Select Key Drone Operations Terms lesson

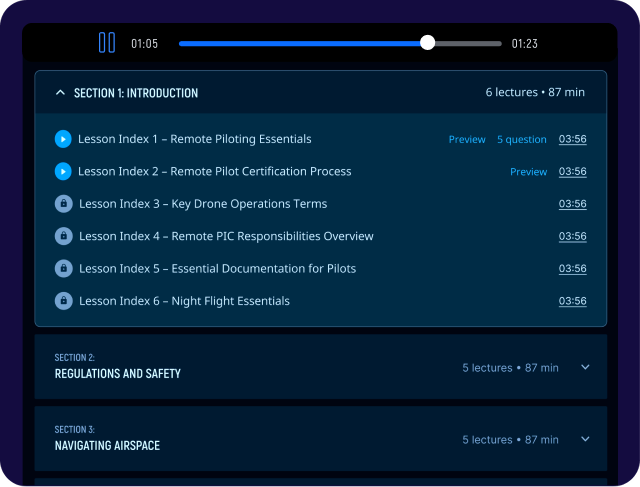[203, 204]
